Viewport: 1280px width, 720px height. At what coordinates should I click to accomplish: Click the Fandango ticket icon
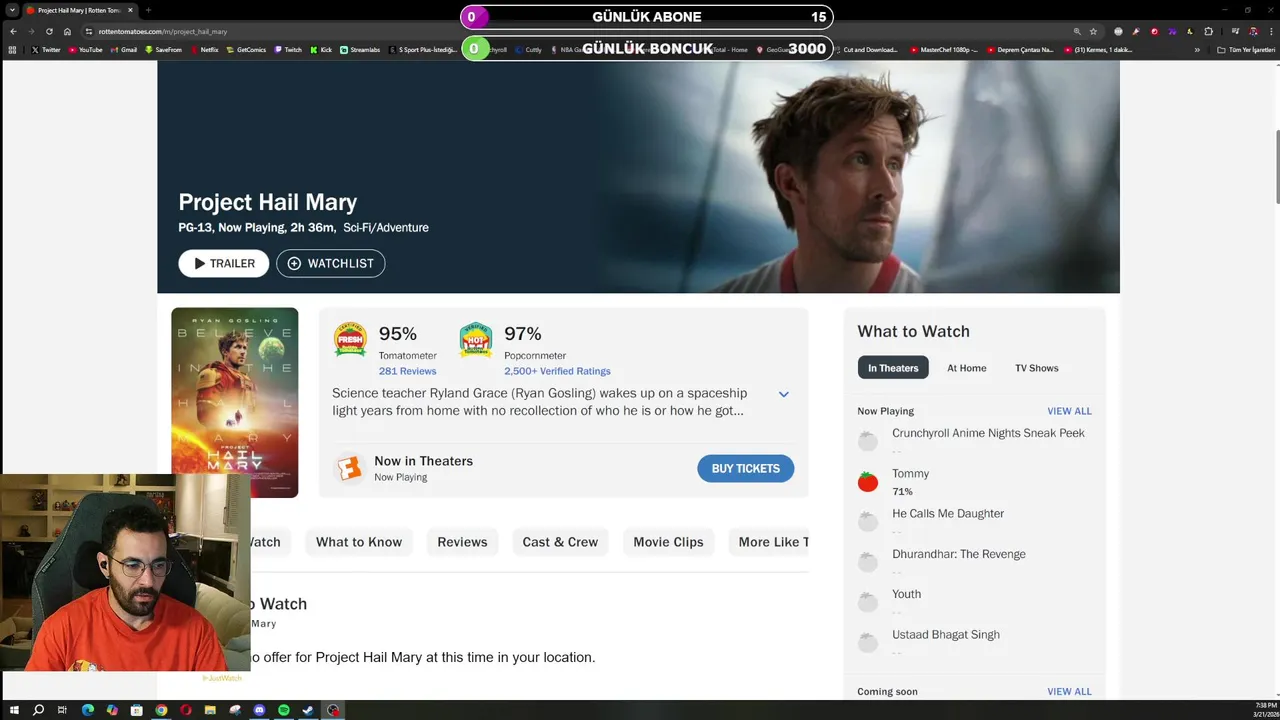(x=349, y=468)
